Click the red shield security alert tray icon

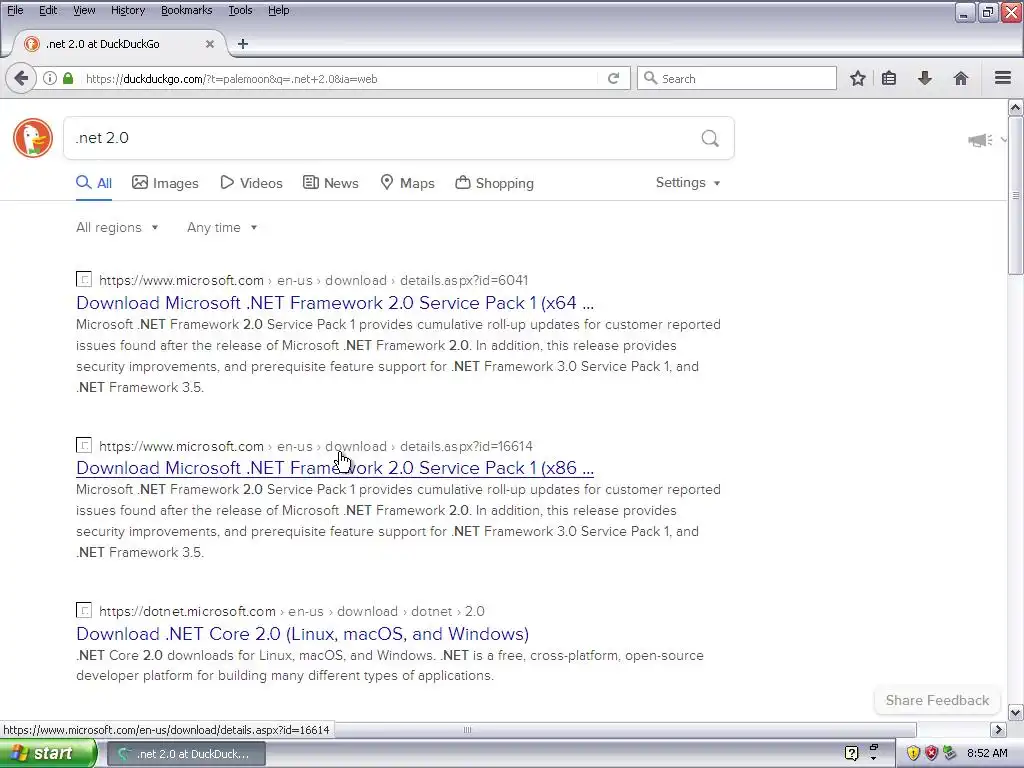[931, 753]
